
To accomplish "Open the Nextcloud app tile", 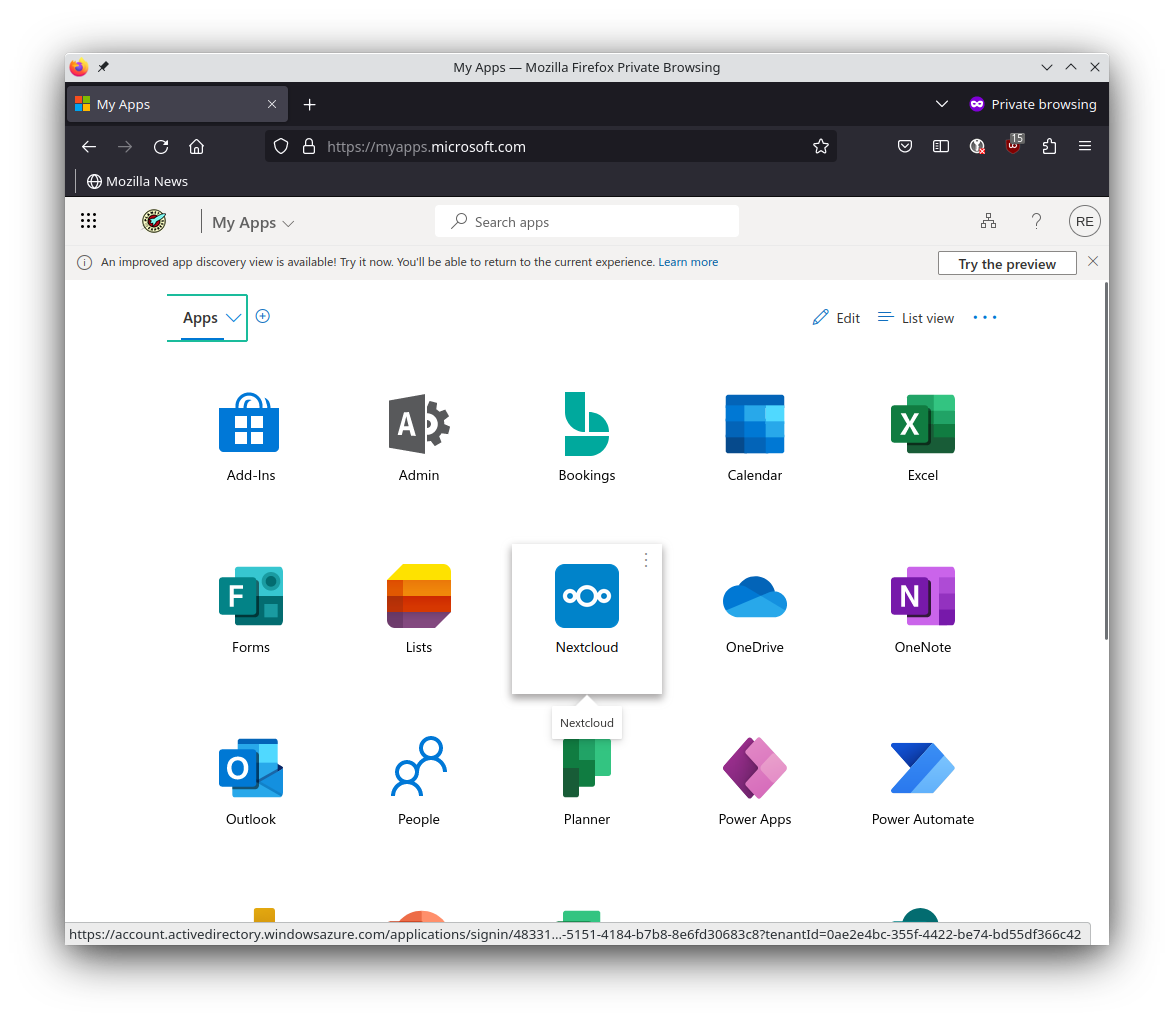I will click(x=587, y=597).
